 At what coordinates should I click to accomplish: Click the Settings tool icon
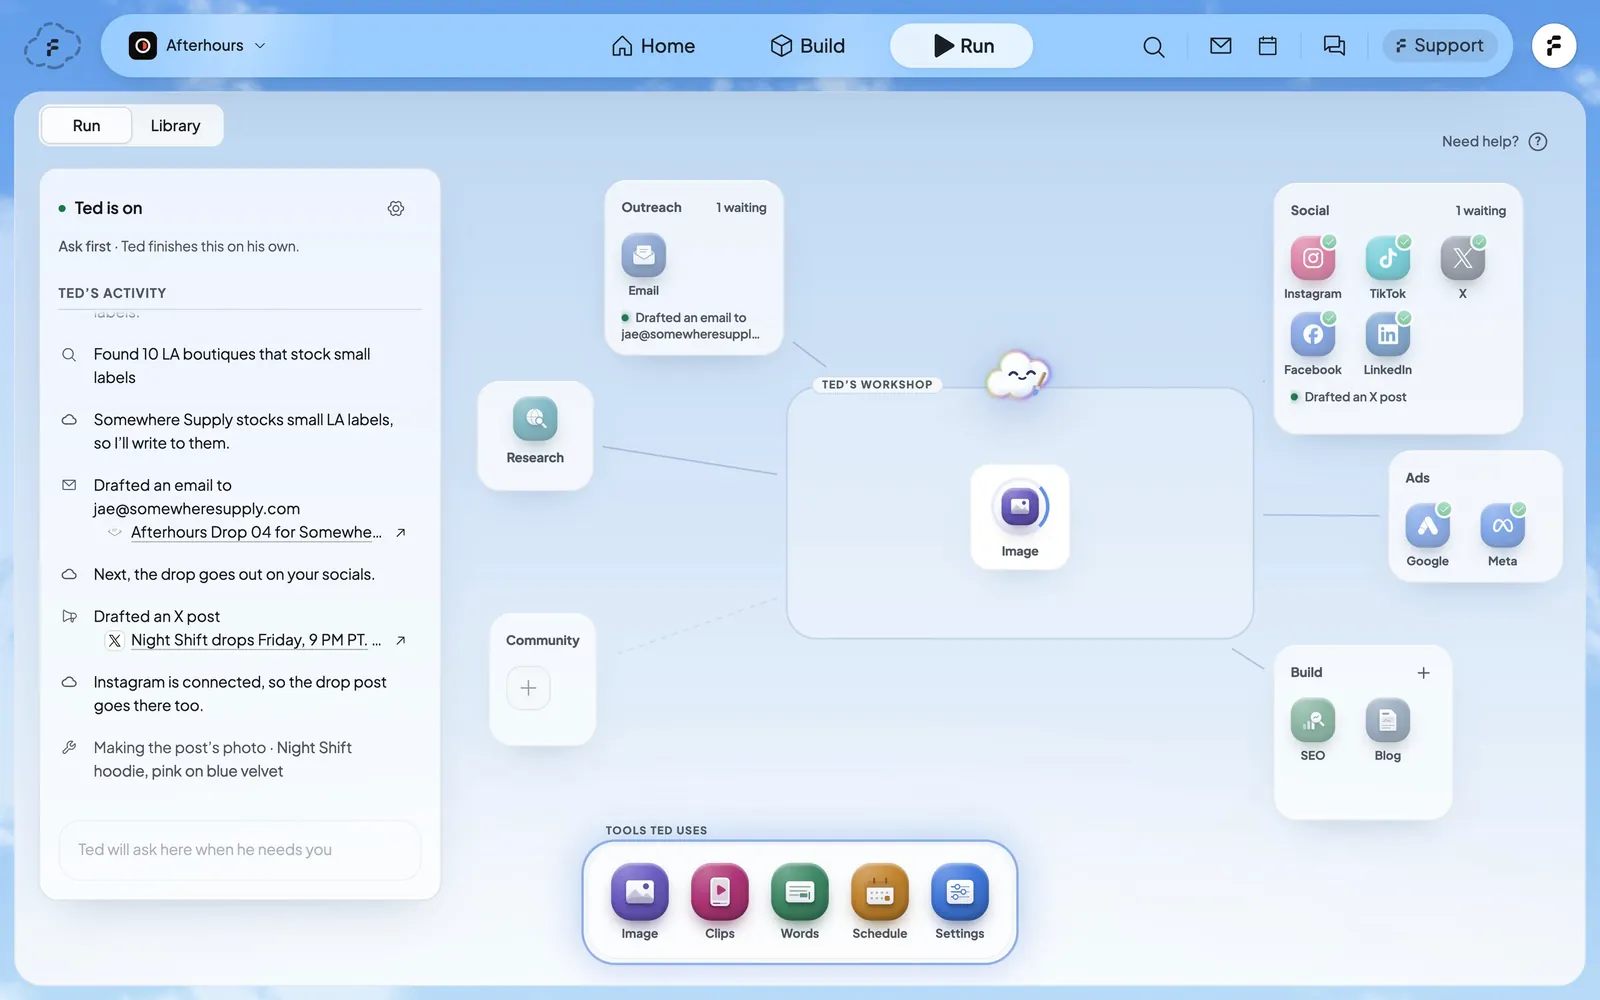click(x=960, y=892)
